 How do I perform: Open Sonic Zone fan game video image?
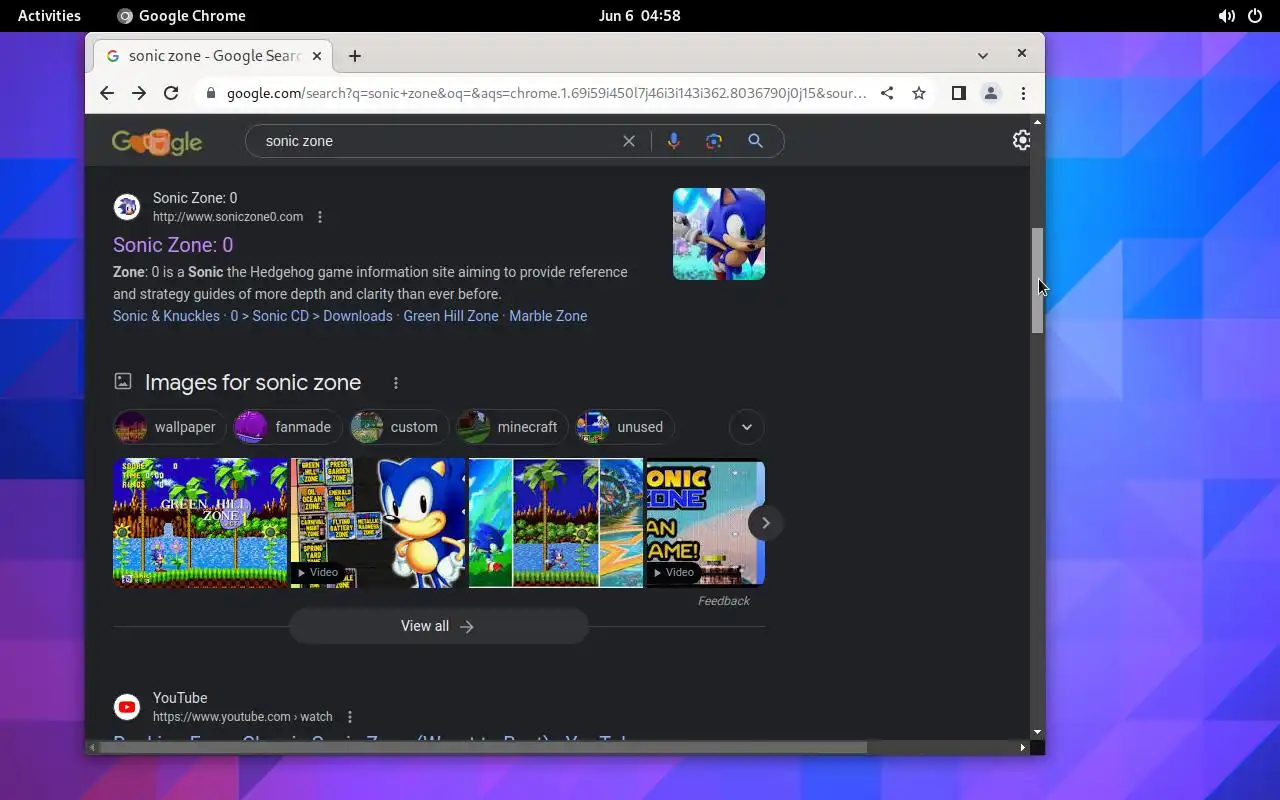point(705,523)
